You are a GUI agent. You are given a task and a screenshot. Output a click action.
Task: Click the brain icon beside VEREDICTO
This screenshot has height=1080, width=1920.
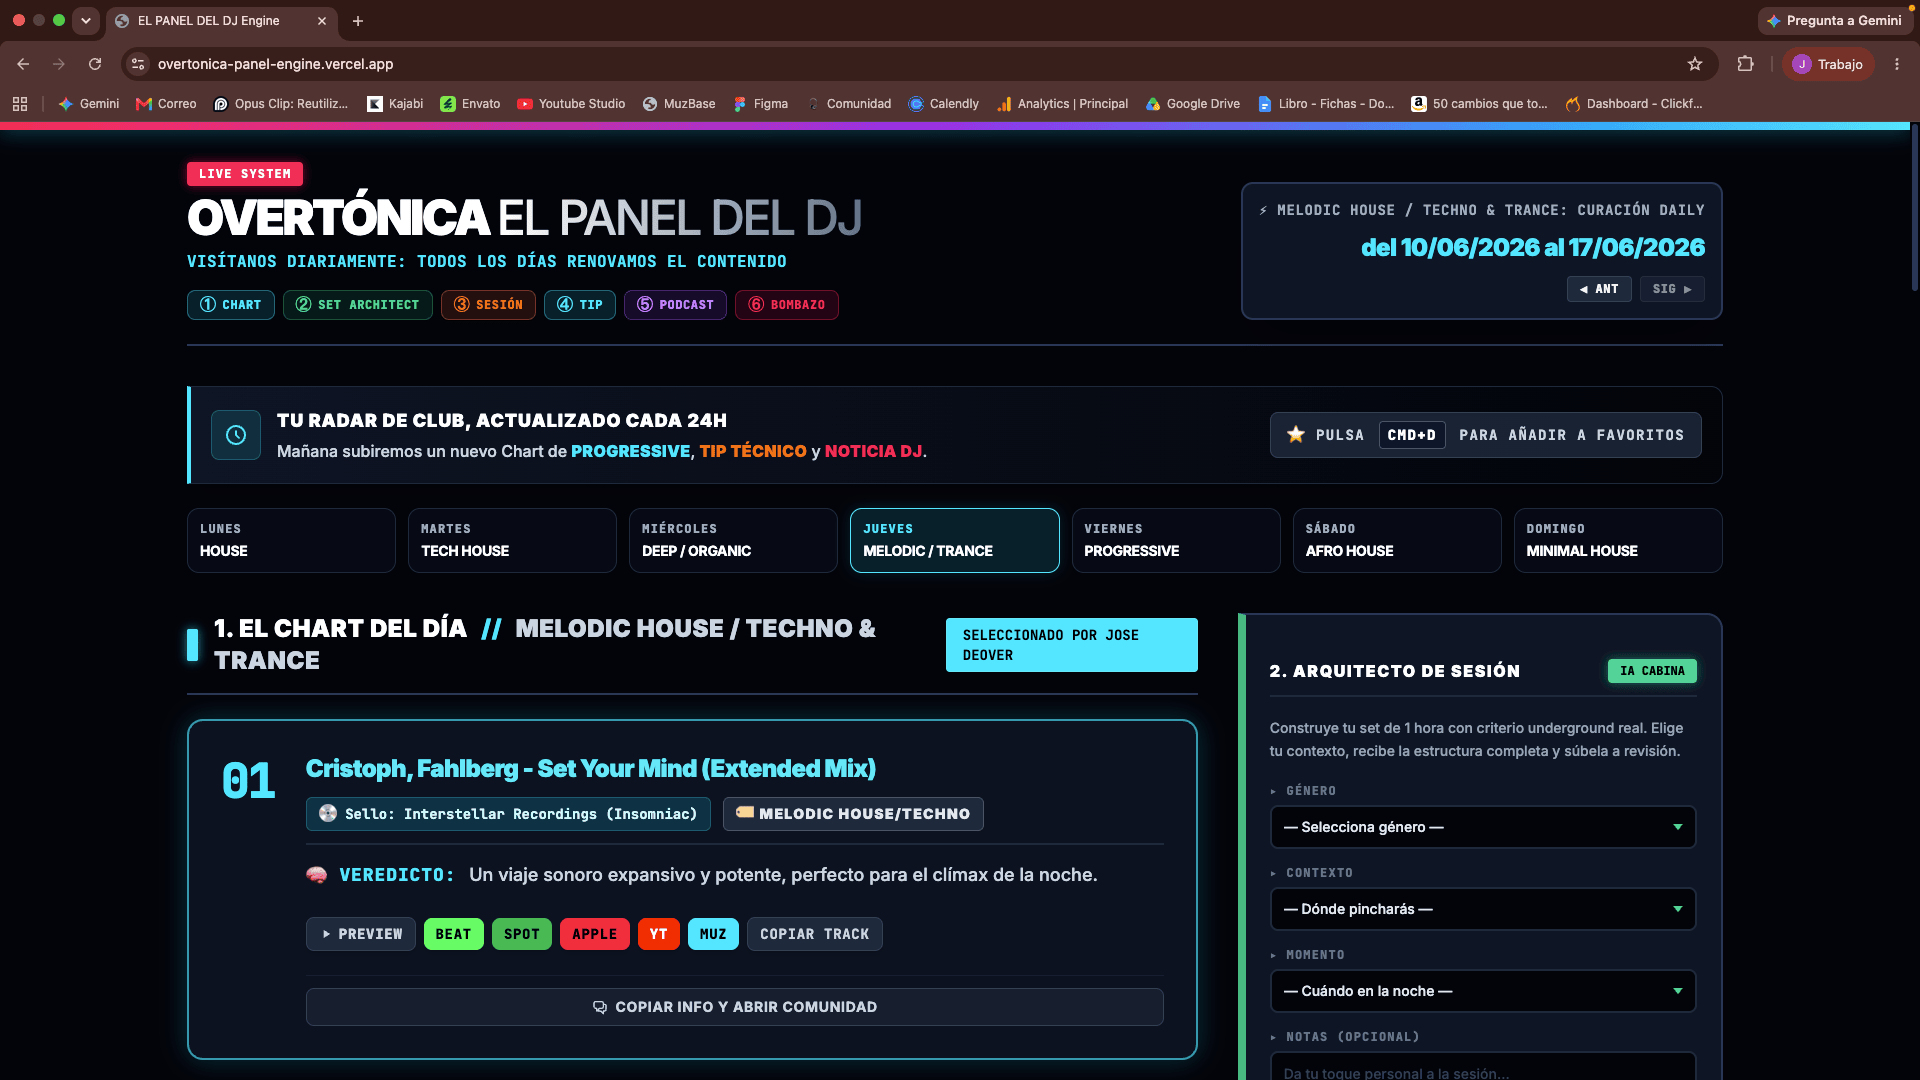coord(317,875)
